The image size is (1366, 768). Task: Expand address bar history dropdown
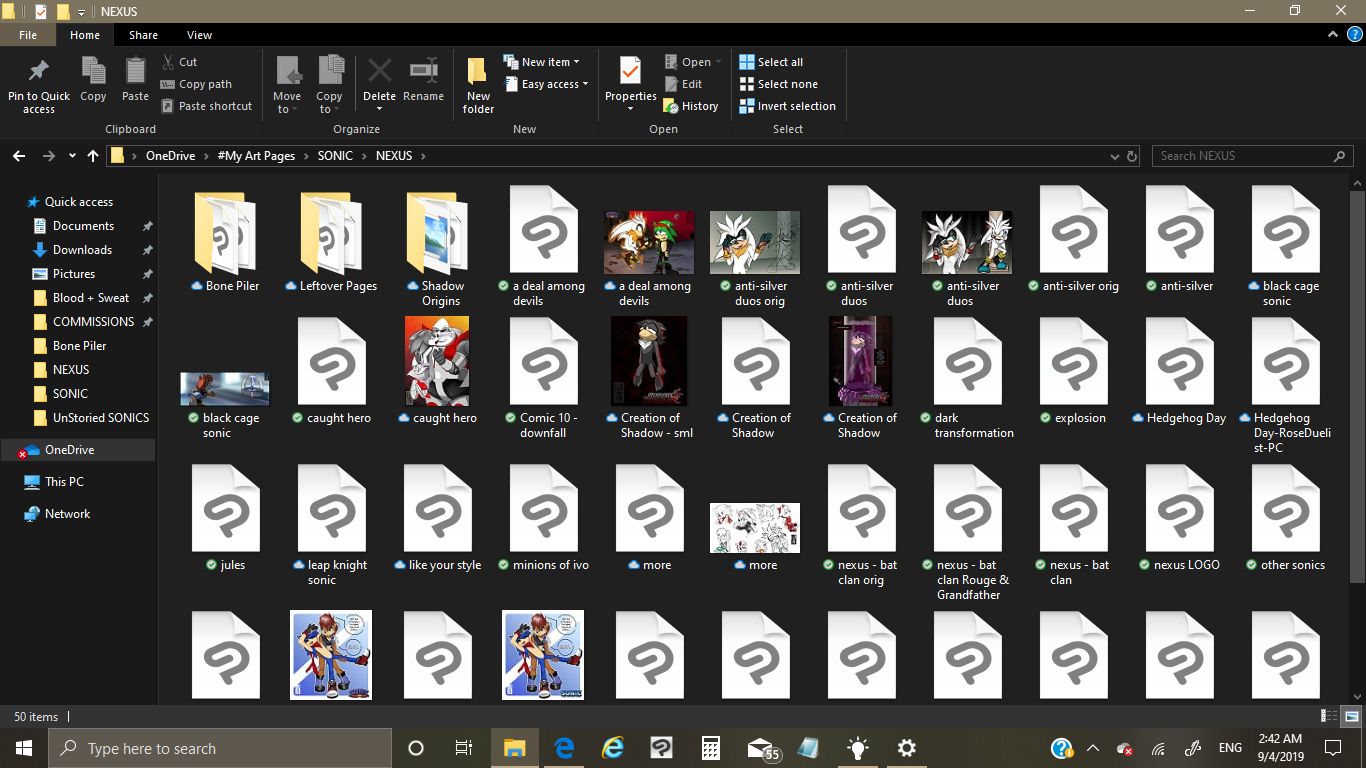[1115, 156]
